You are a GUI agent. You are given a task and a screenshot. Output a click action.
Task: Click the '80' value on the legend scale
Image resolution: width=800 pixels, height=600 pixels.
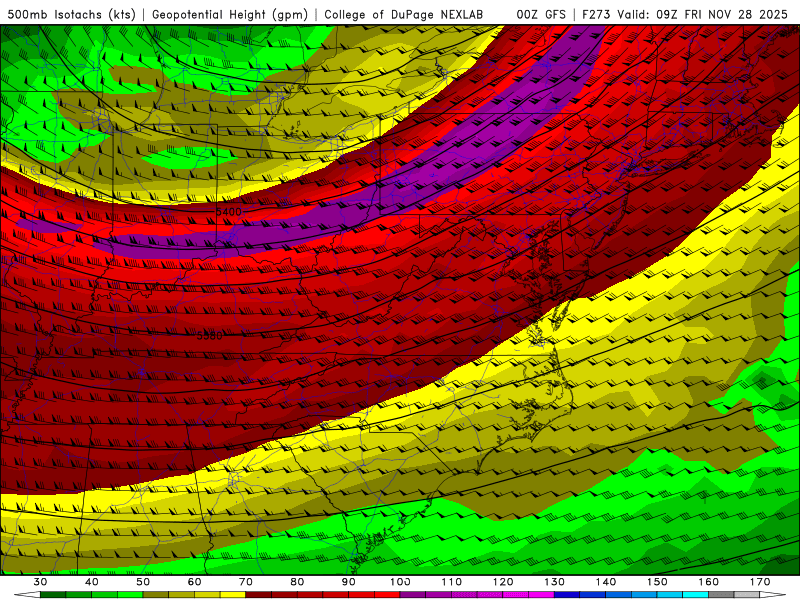click(297, 582)
